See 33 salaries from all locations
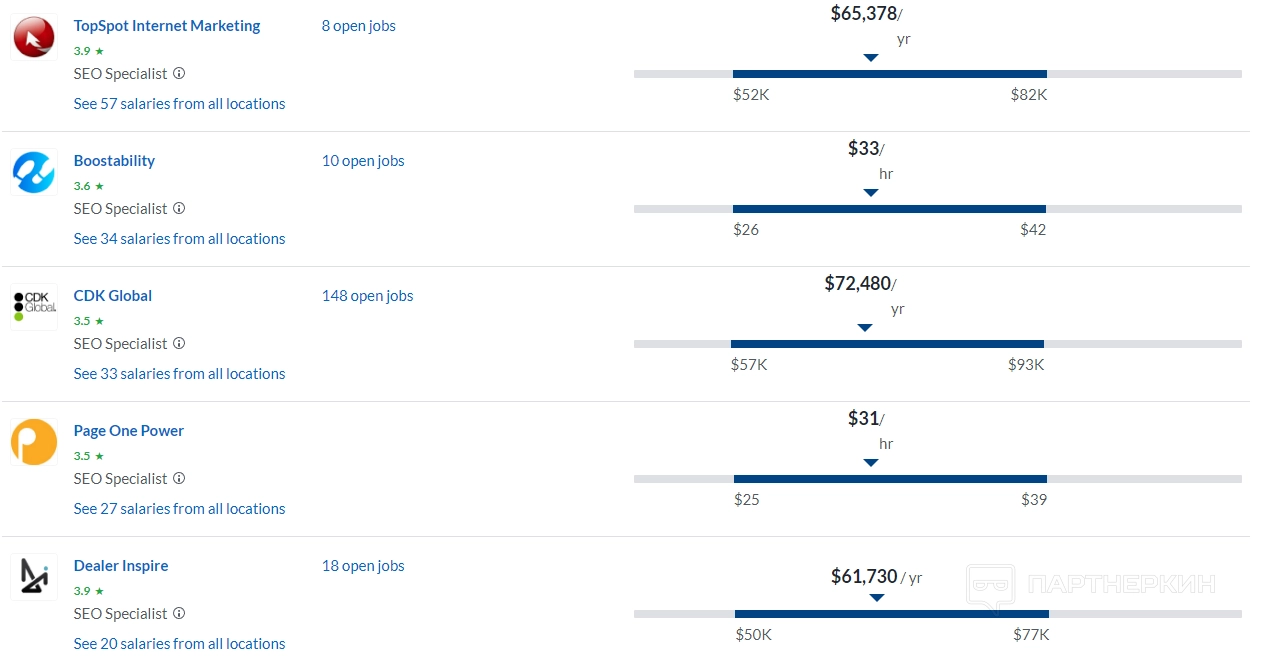 179,374
